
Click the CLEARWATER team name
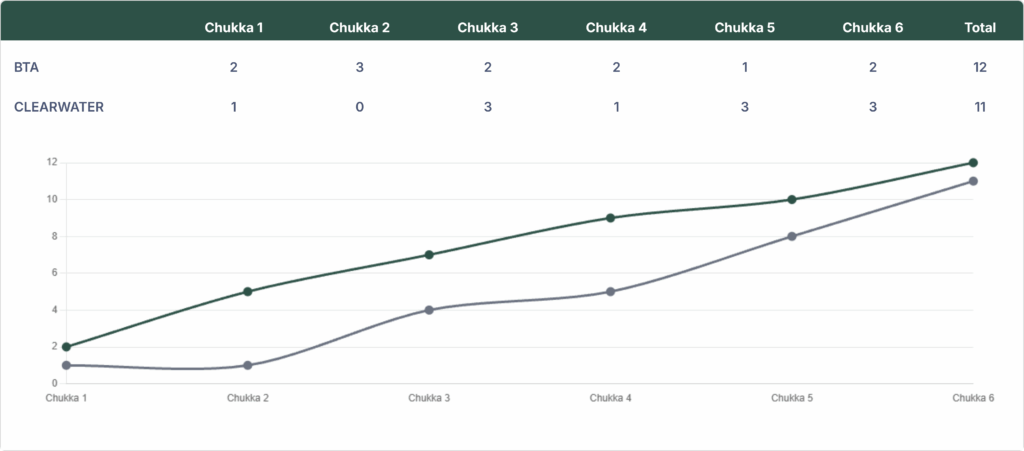60,106
